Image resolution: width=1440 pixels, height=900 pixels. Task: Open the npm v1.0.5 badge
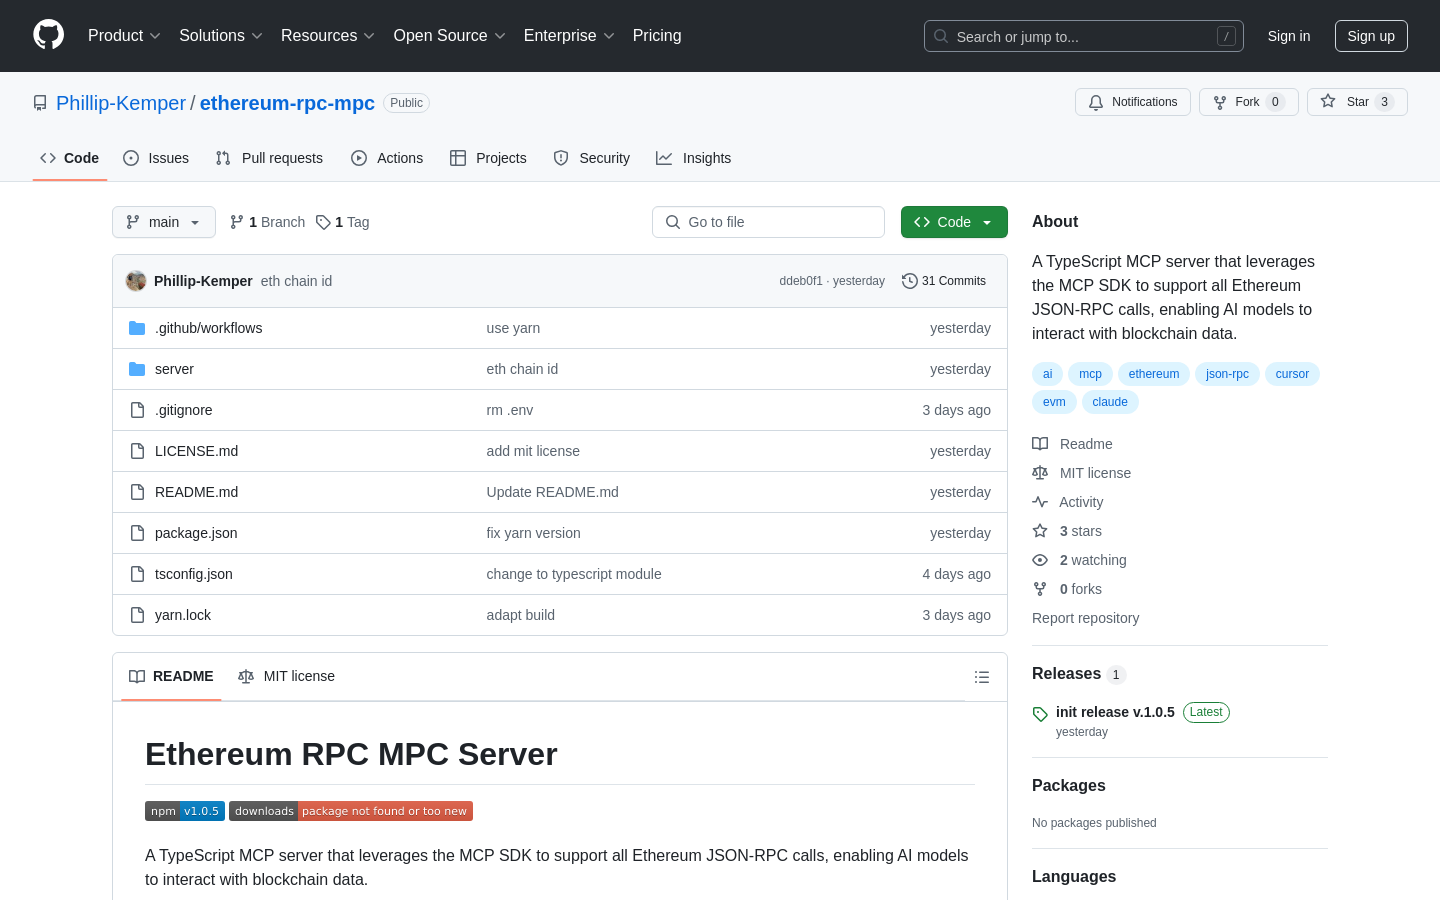185,811
